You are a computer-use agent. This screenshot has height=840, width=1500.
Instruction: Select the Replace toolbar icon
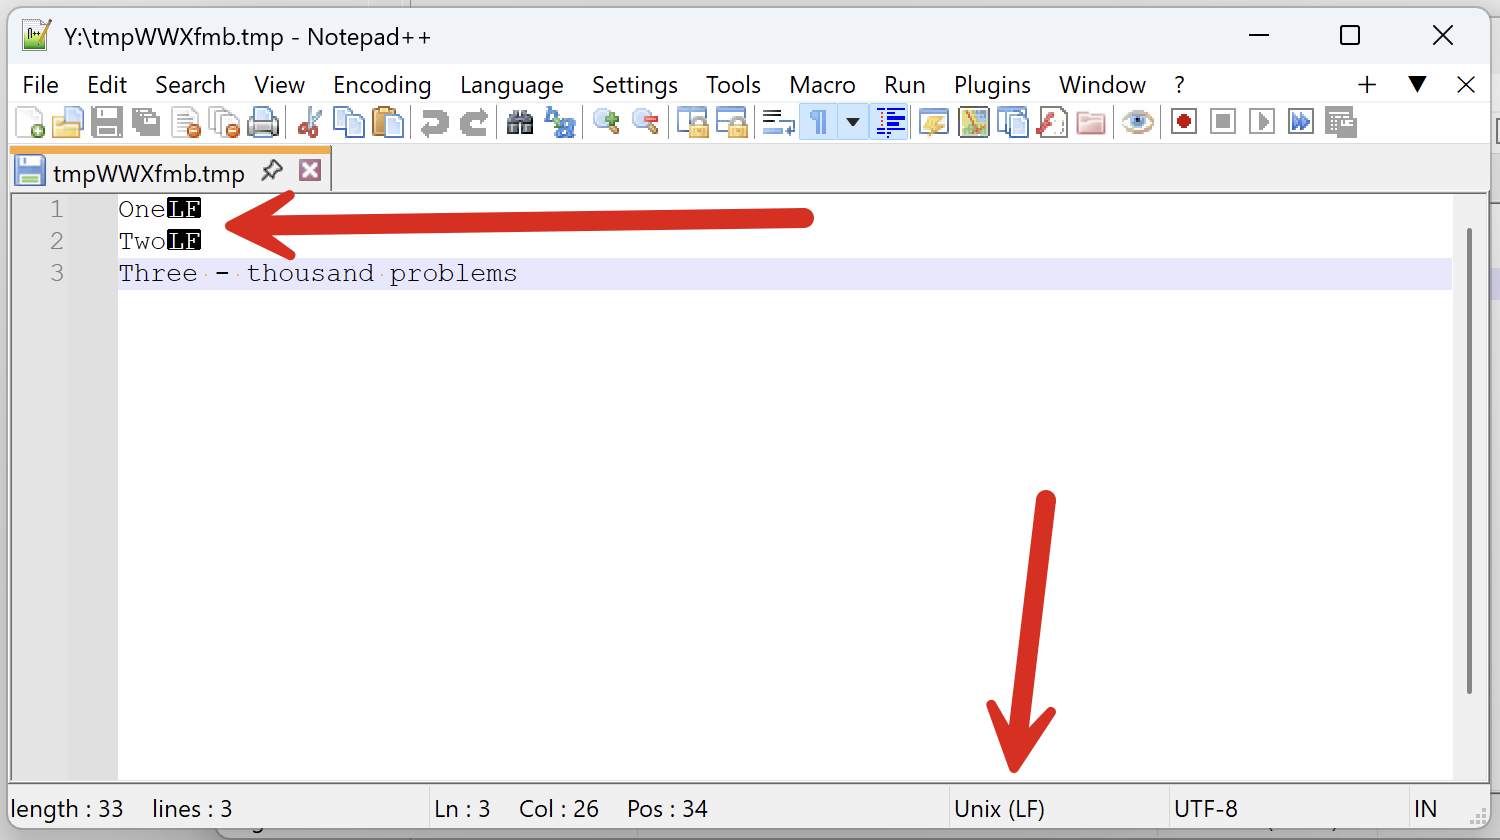560,121
